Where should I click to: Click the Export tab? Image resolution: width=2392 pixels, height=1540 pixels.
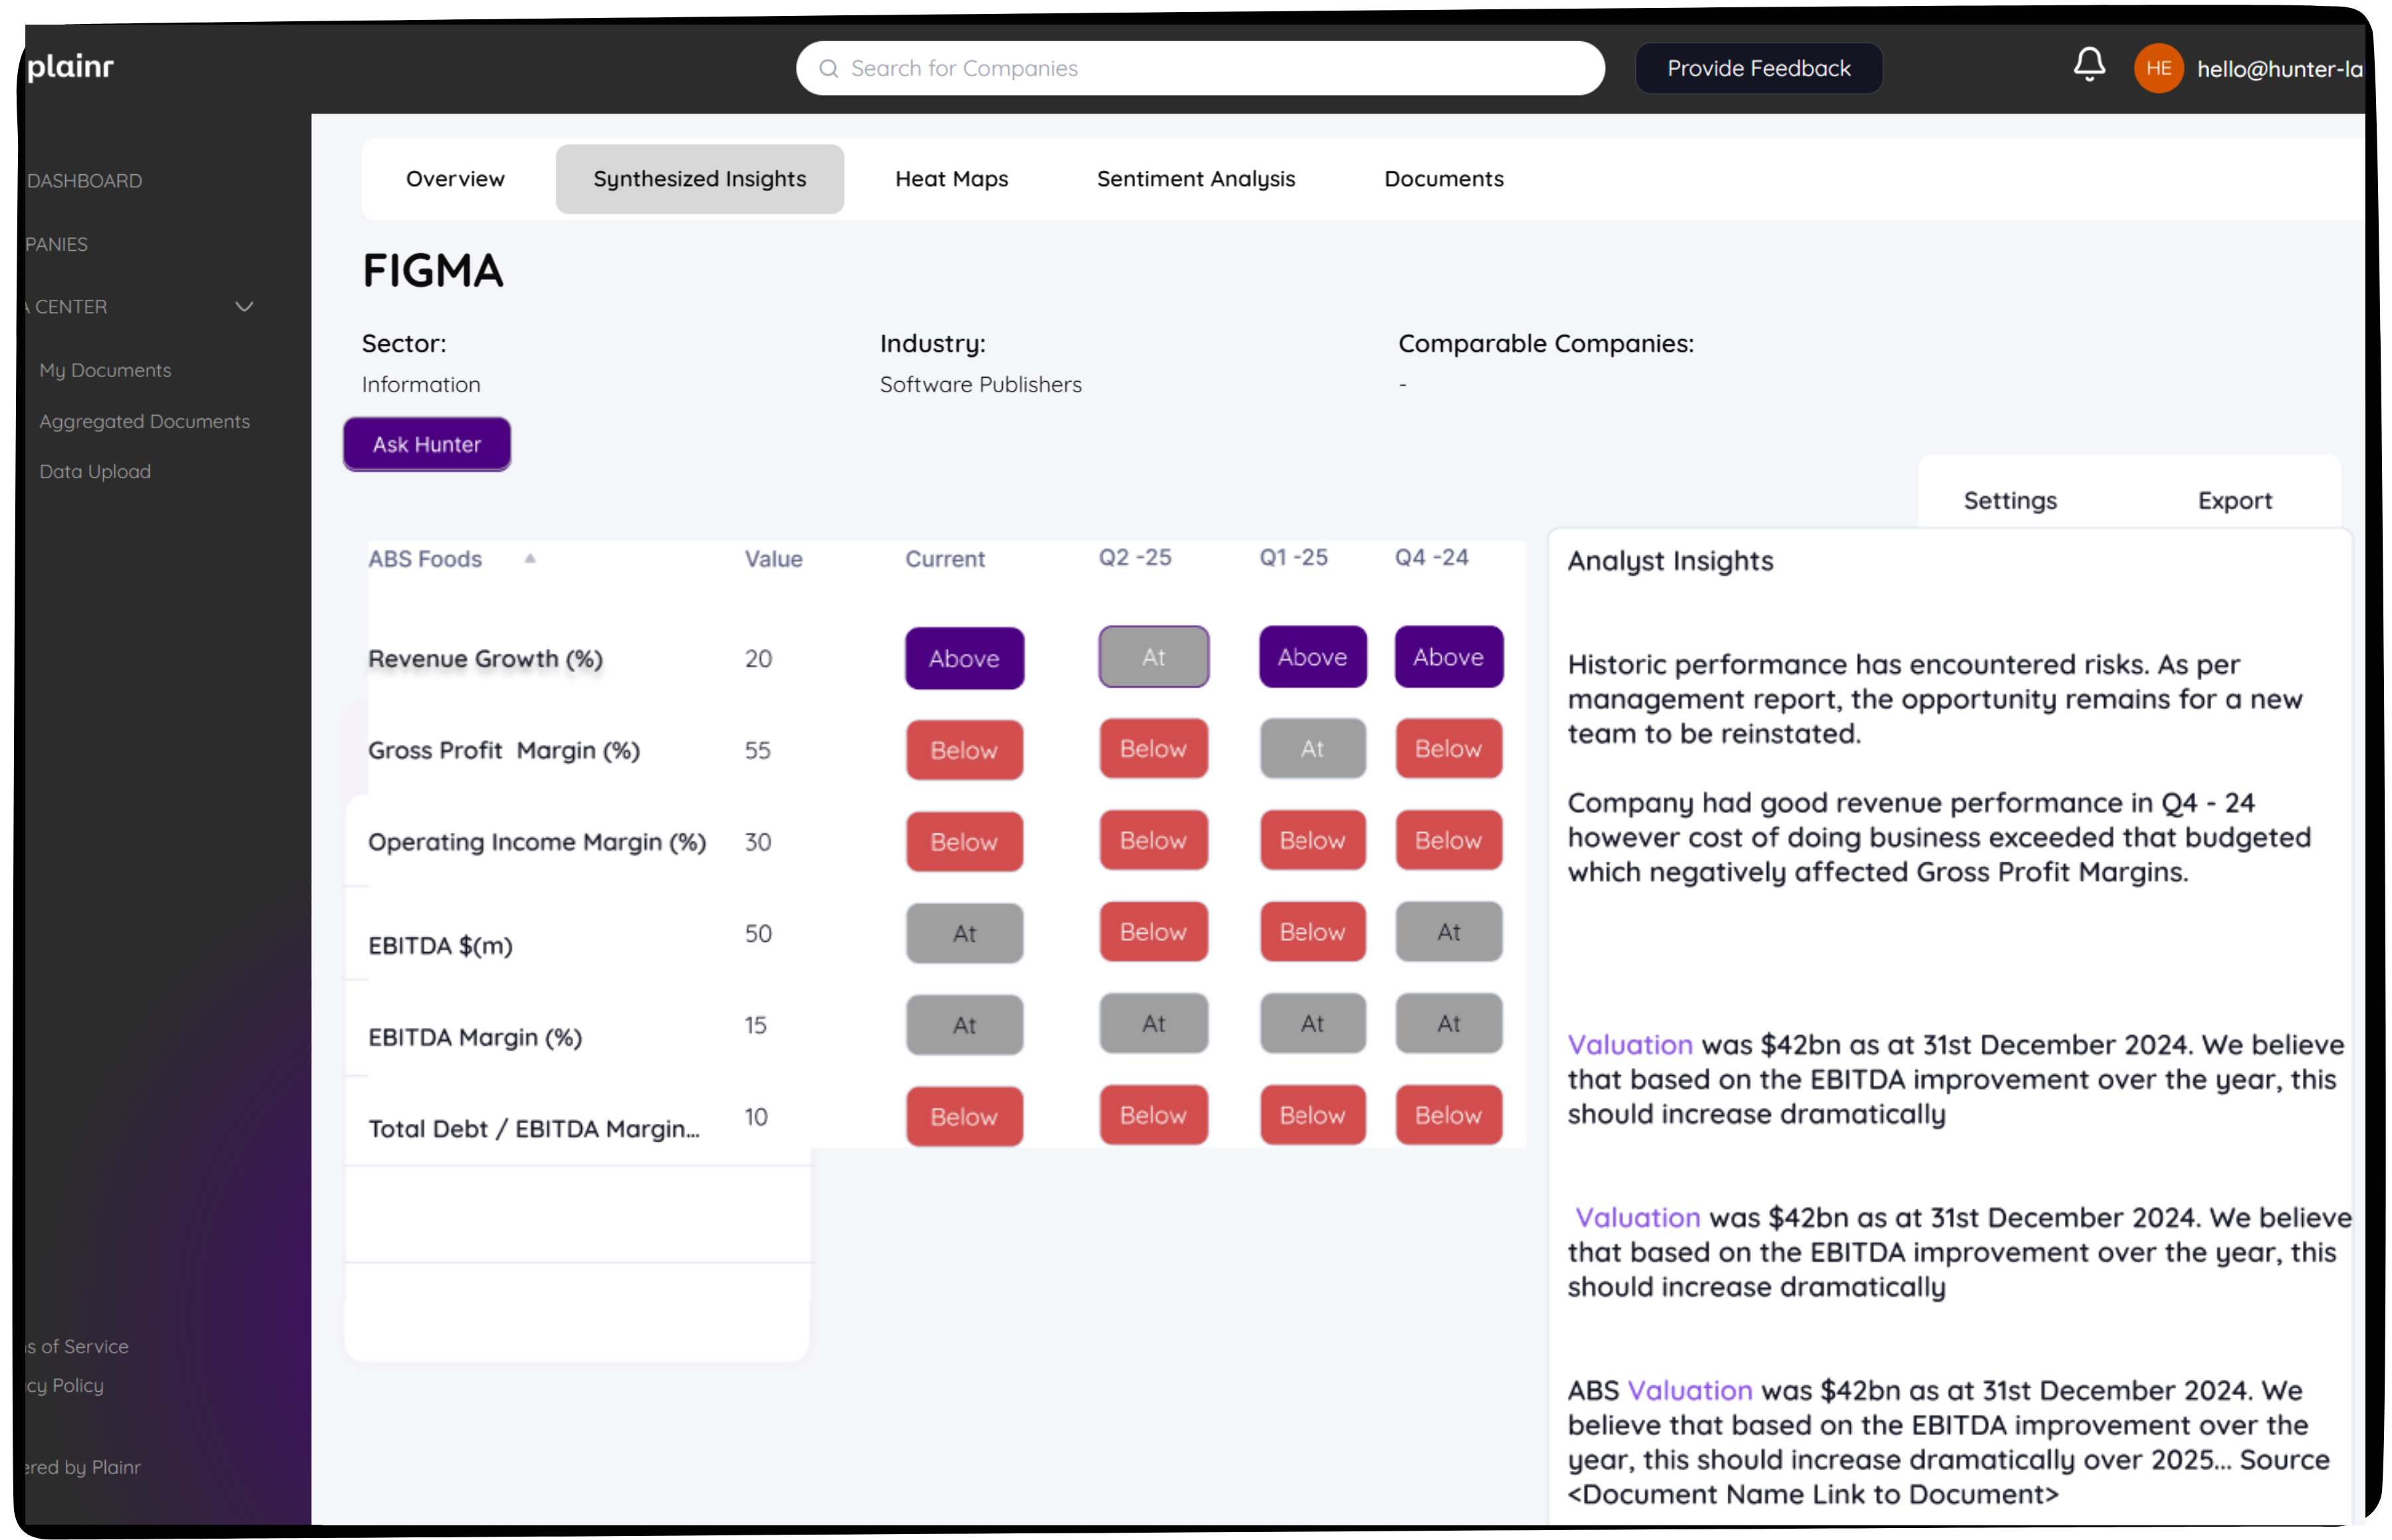[x=2234, y=500]
